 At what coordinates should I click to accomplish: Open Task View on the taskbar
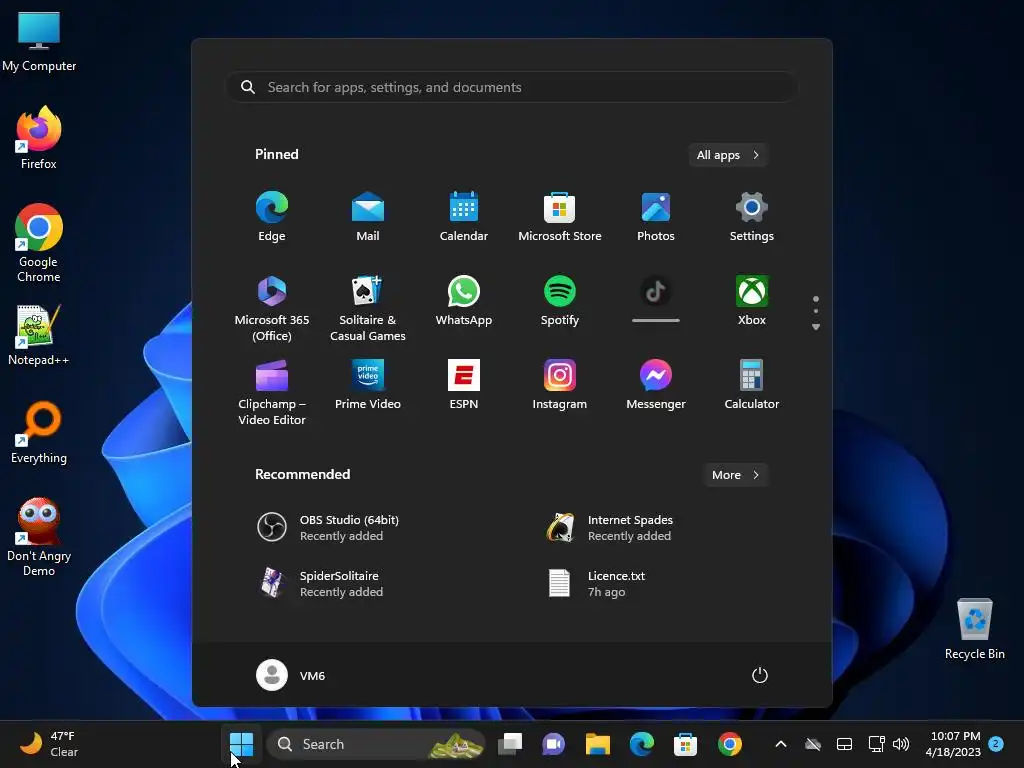510,744
